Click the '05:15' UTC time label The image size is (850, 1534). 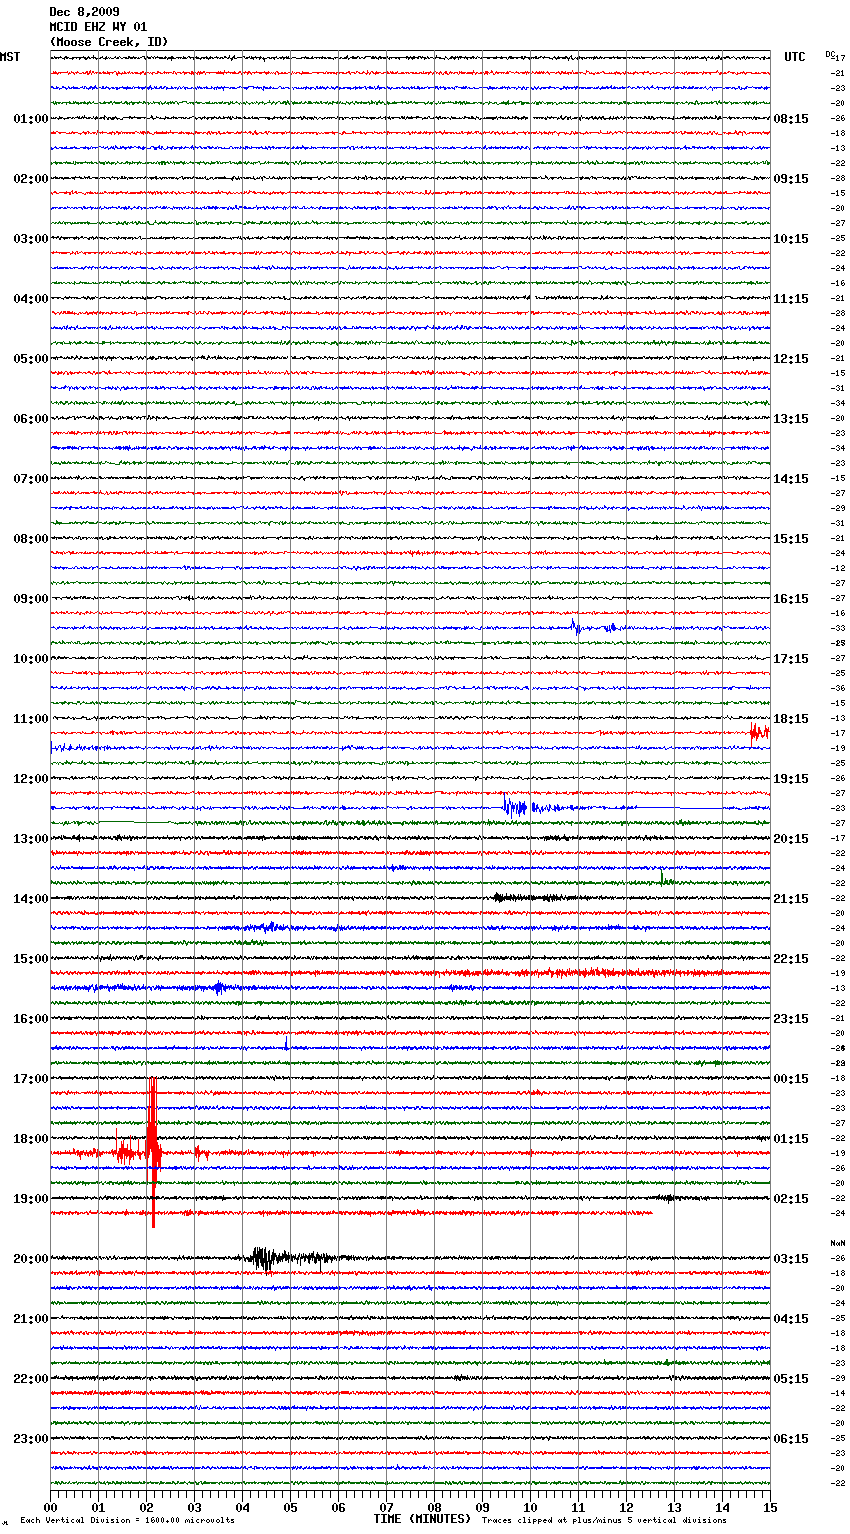791,1379
